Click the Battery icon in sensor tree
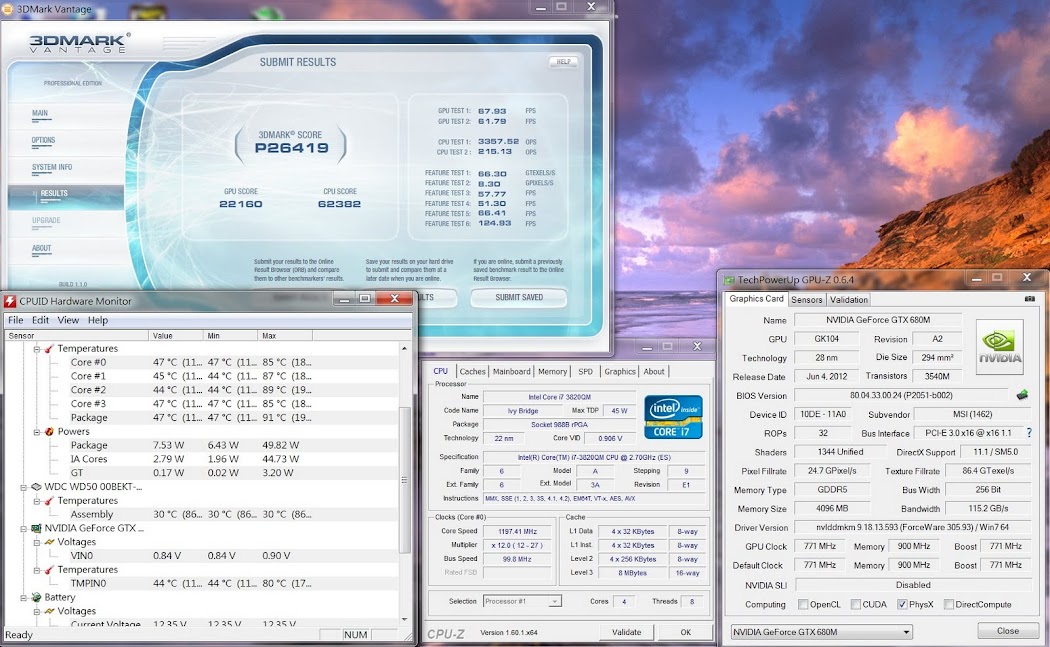The image size is (1050, 647). coord(36,597)
